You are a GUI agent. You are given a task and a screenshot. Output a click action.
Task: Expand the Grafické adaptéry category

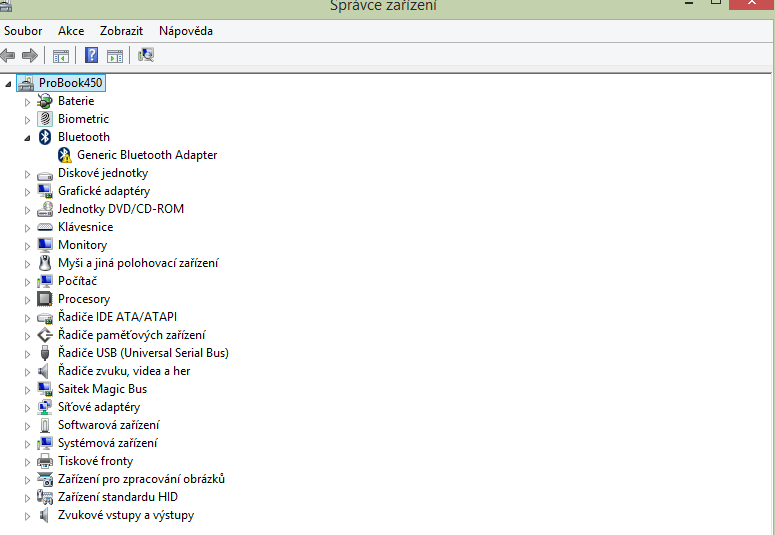click(27, 192)
